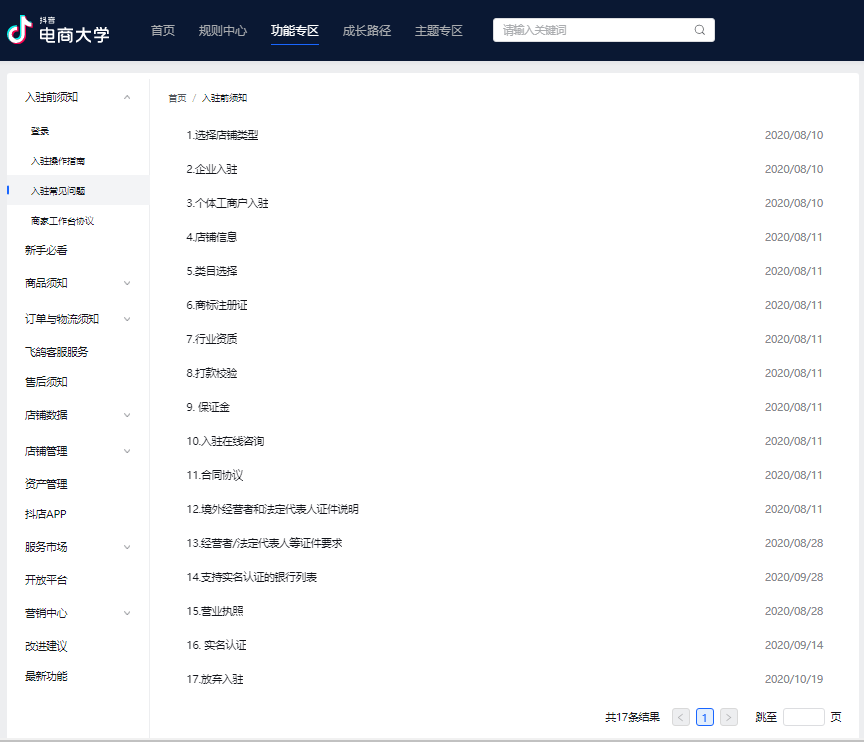Screen dimensions: 864x742
Task: Select 入驻操作指南 in sidebar
Action: 64,160
